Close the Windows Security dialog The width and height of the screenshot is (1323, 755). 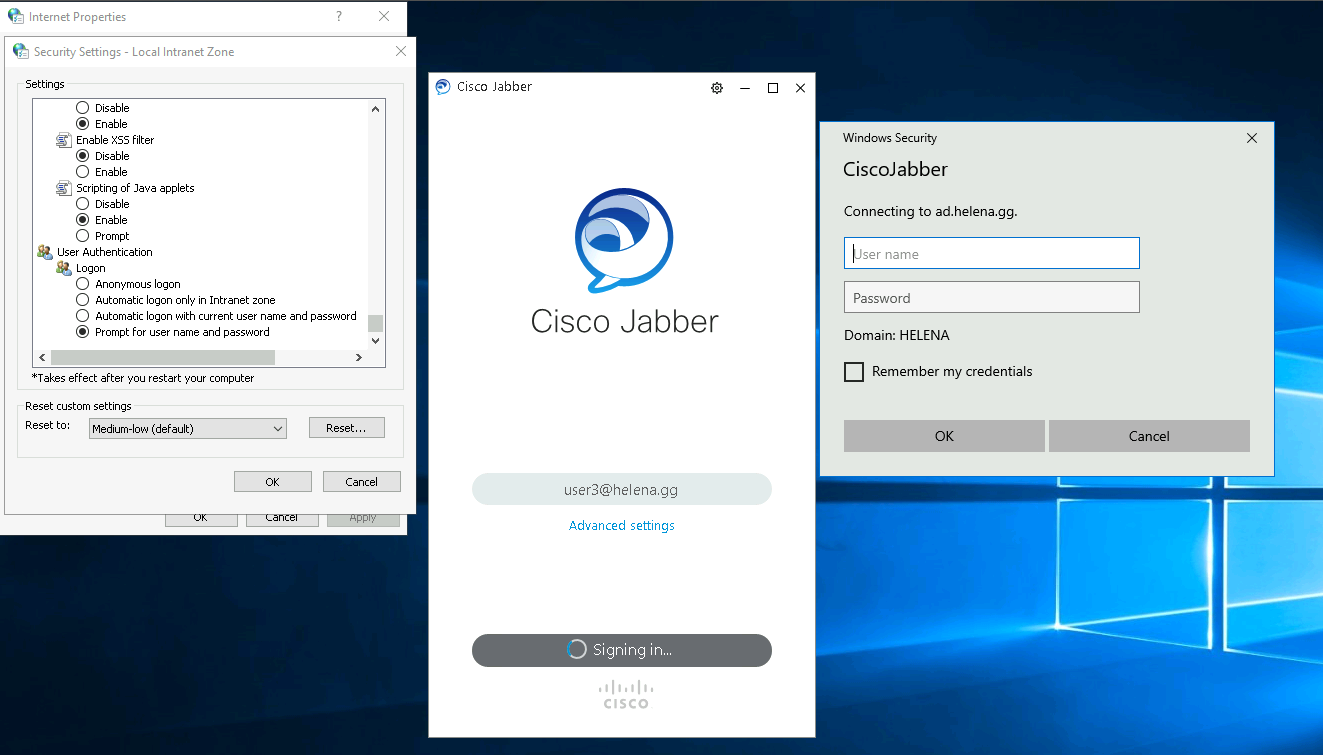click(x=1251, y=138)
